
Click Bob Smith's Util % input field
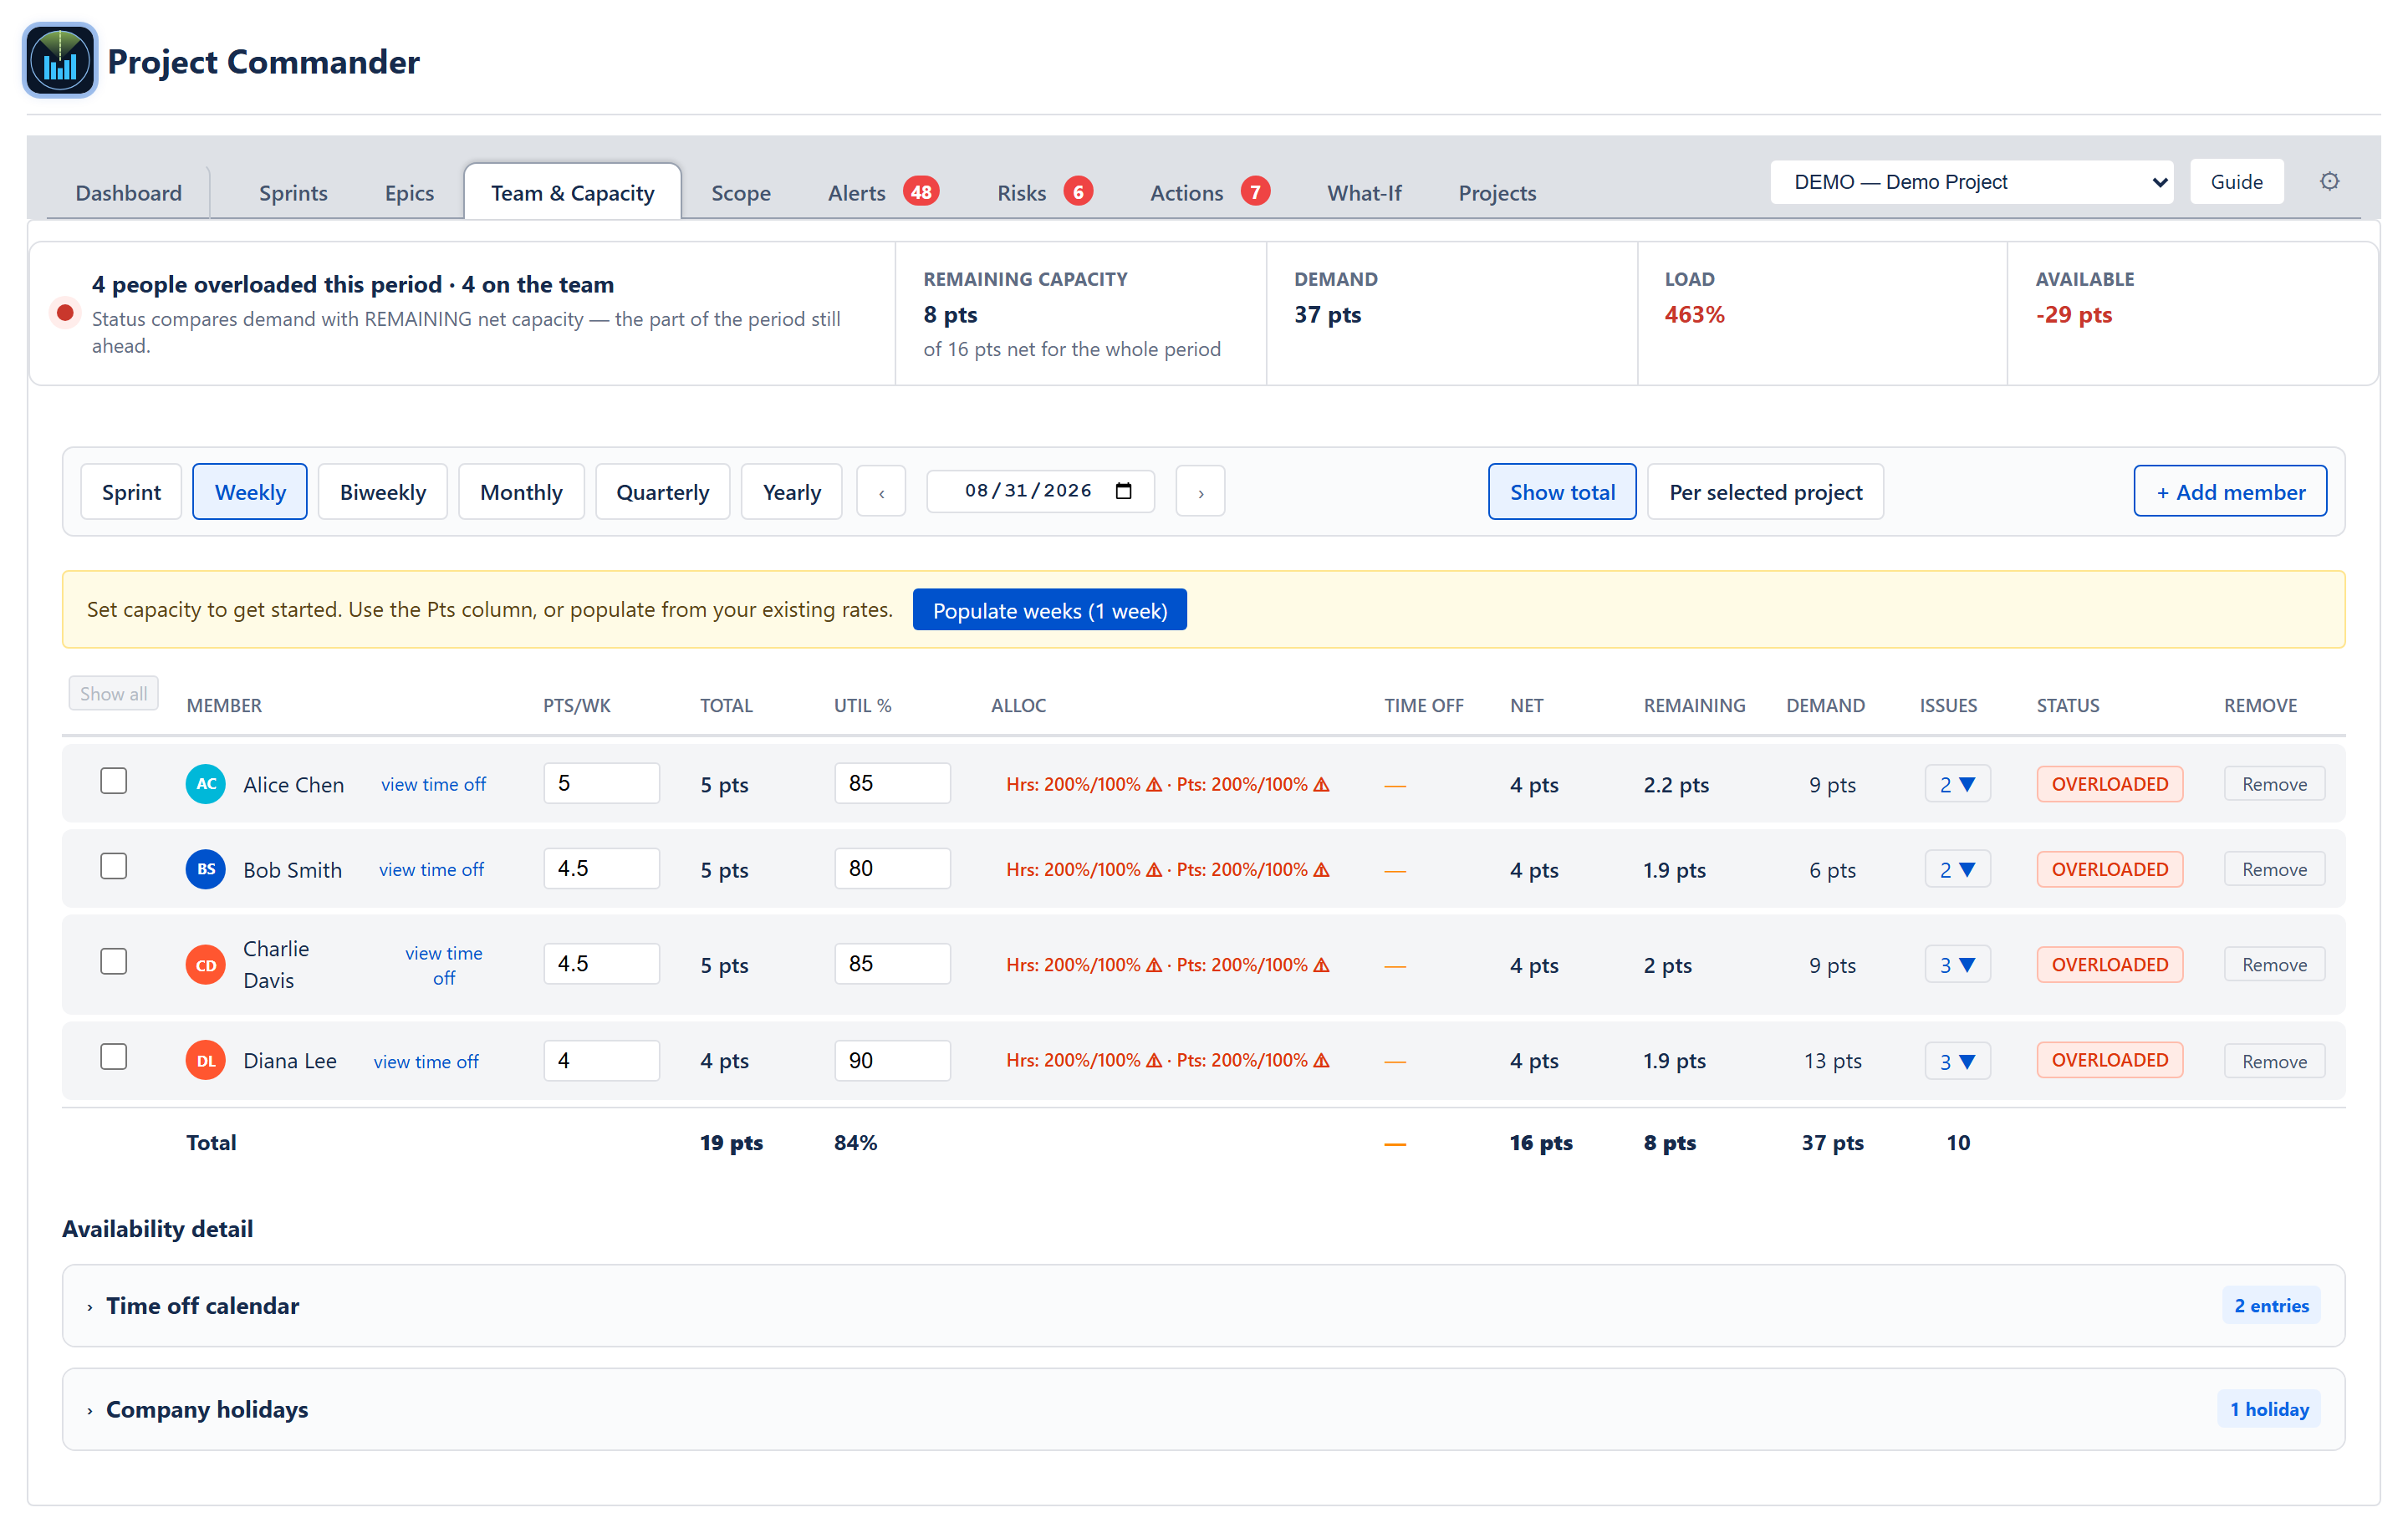892,868
